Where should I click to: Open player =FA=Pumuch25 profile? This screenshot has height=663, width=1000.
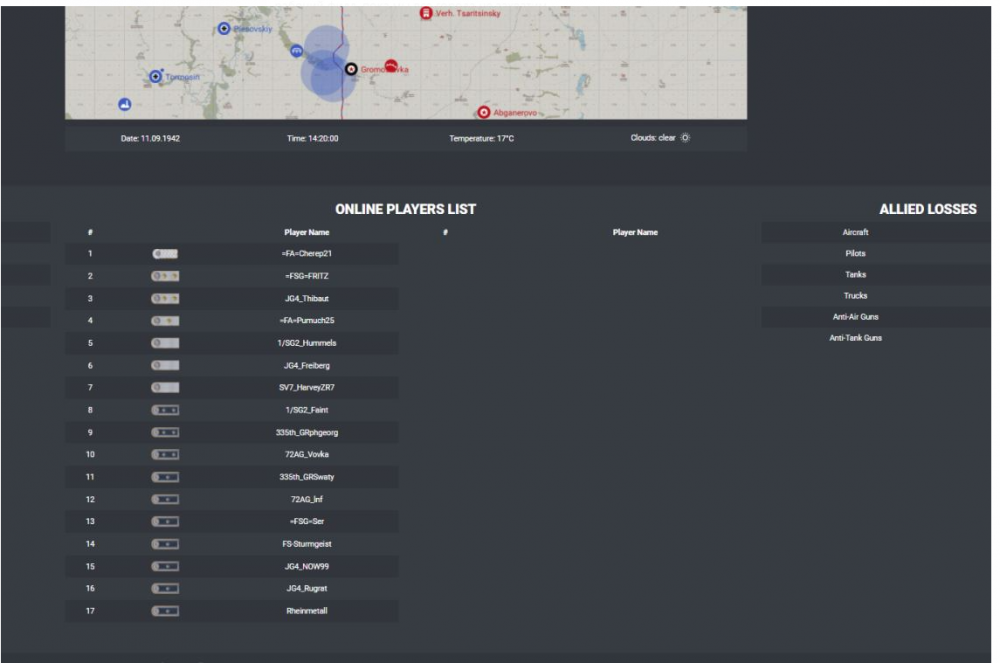307,321
